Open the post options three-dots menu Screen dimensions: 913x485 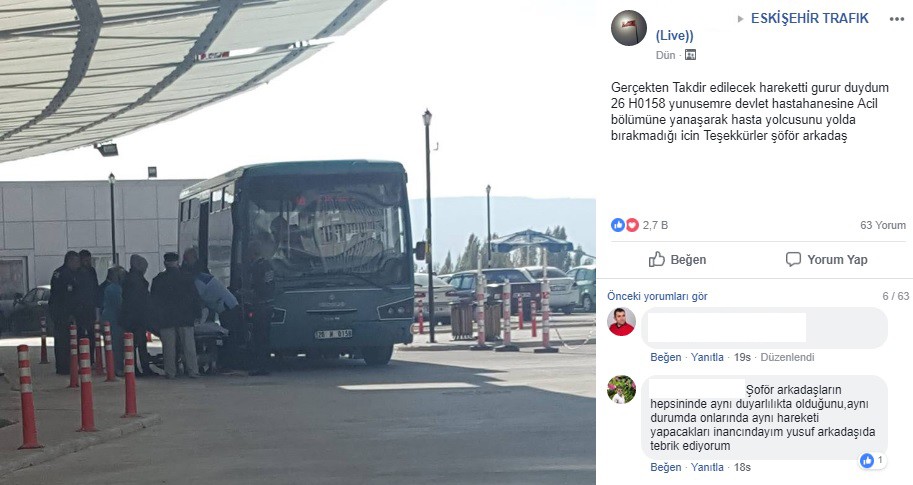(897, 19)
